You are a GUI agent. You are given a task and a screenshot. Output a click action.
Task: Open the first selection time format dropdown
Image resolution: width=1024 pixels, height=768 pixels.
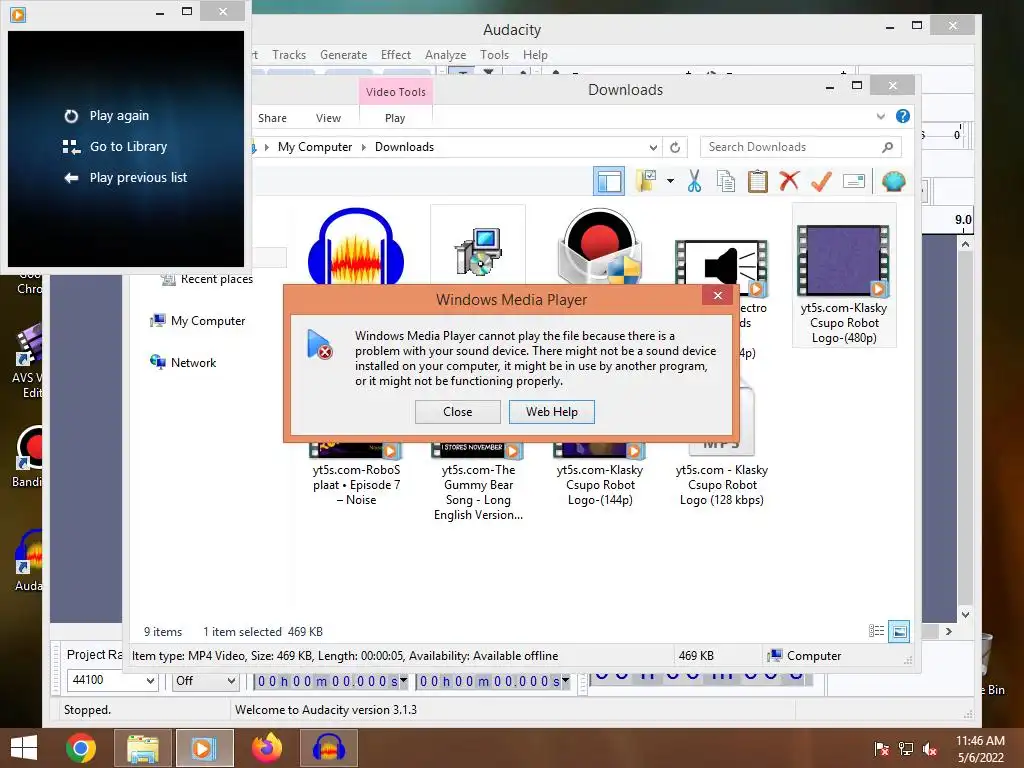(404, 680)
